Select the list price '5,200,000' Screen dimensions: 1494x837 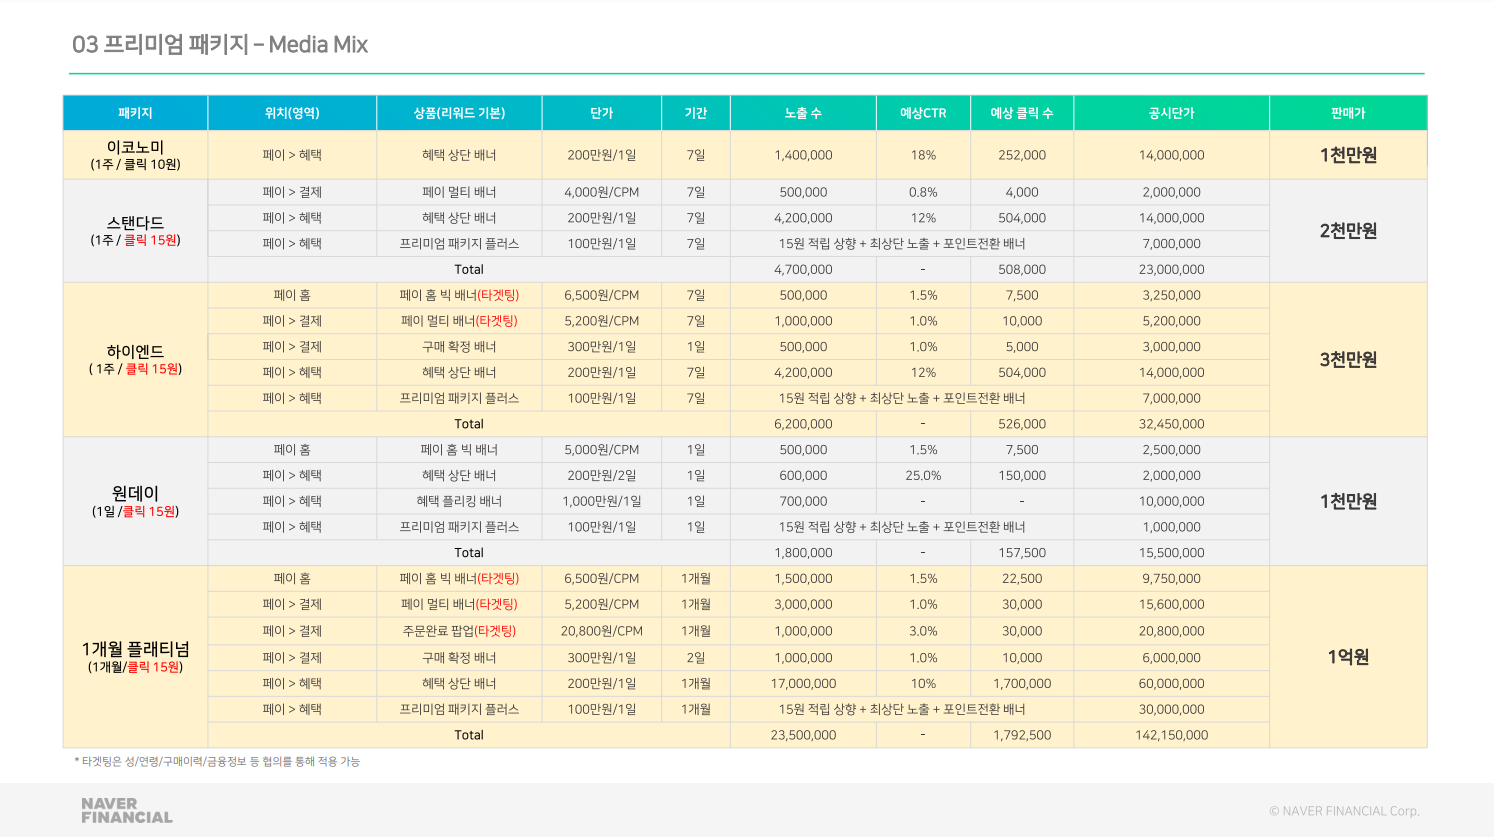[x=1171, y=321]
